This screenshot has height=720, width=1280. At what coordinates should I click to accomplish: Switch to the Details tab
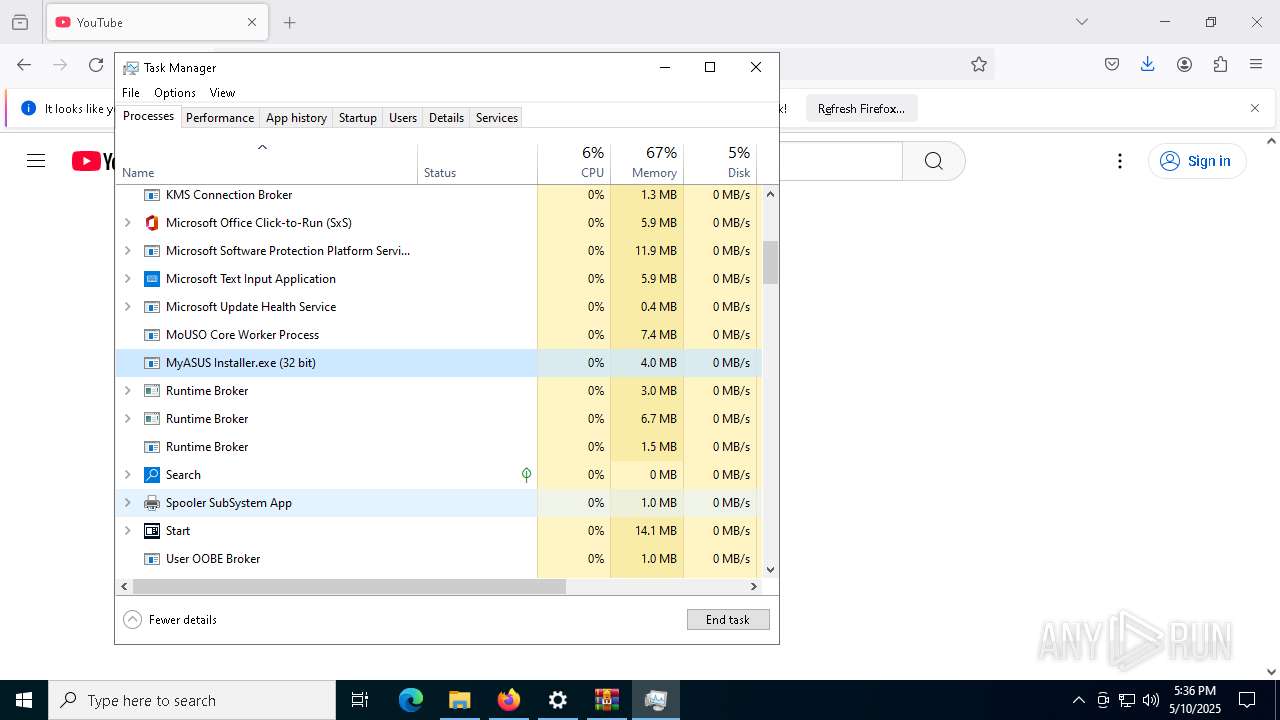[446, 118]
